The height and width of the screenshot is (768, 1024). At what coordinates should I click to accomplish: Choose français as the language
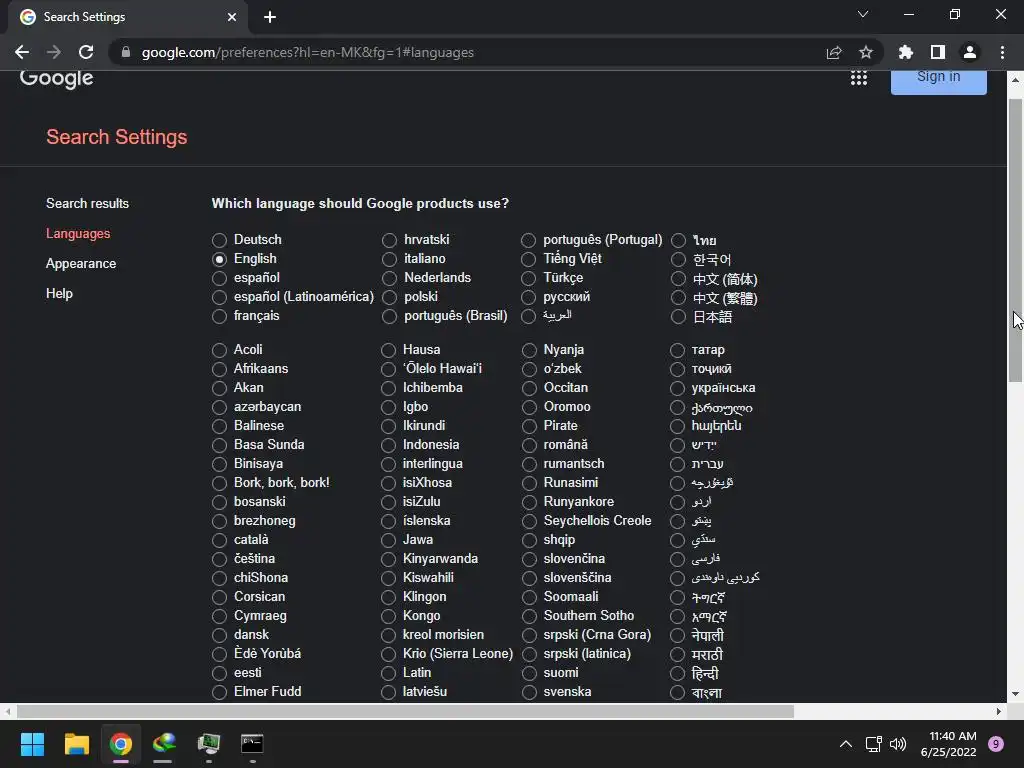[219, 316]
